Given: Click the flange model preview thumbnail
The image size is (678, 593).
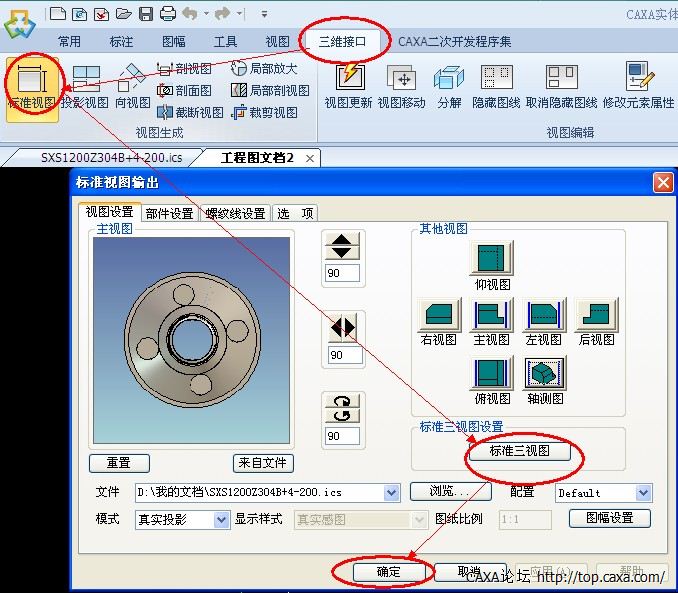Looking at the screenshot, I should click(x=192, y=340).
